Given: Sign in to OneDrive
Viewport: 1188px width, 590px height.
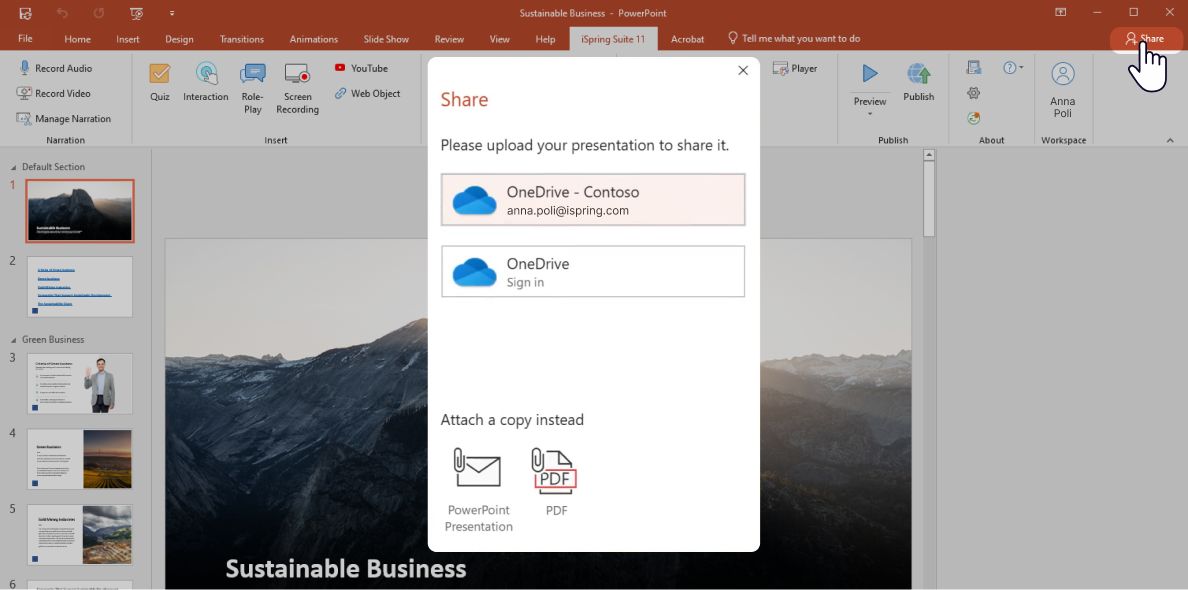Looking at the screenshot, I should [x=593, y=271].
